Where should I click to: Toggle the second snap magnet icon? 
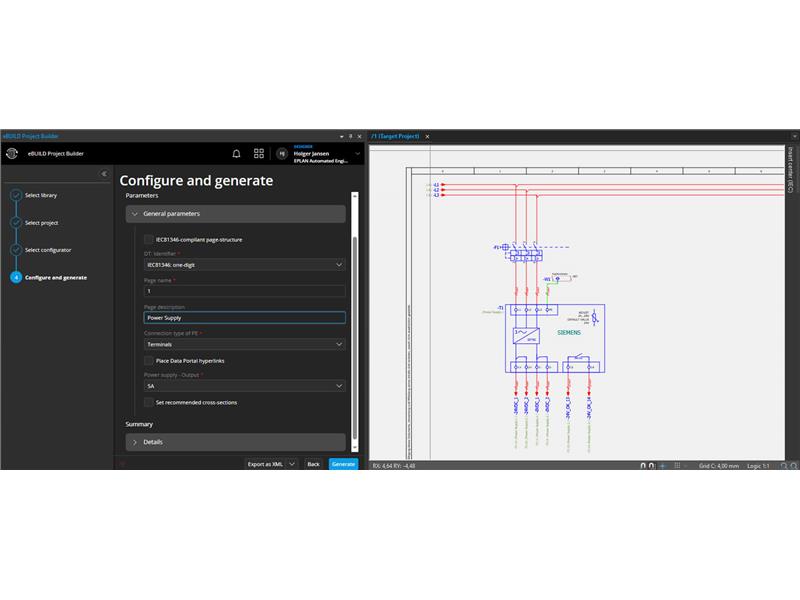point(652,466)
